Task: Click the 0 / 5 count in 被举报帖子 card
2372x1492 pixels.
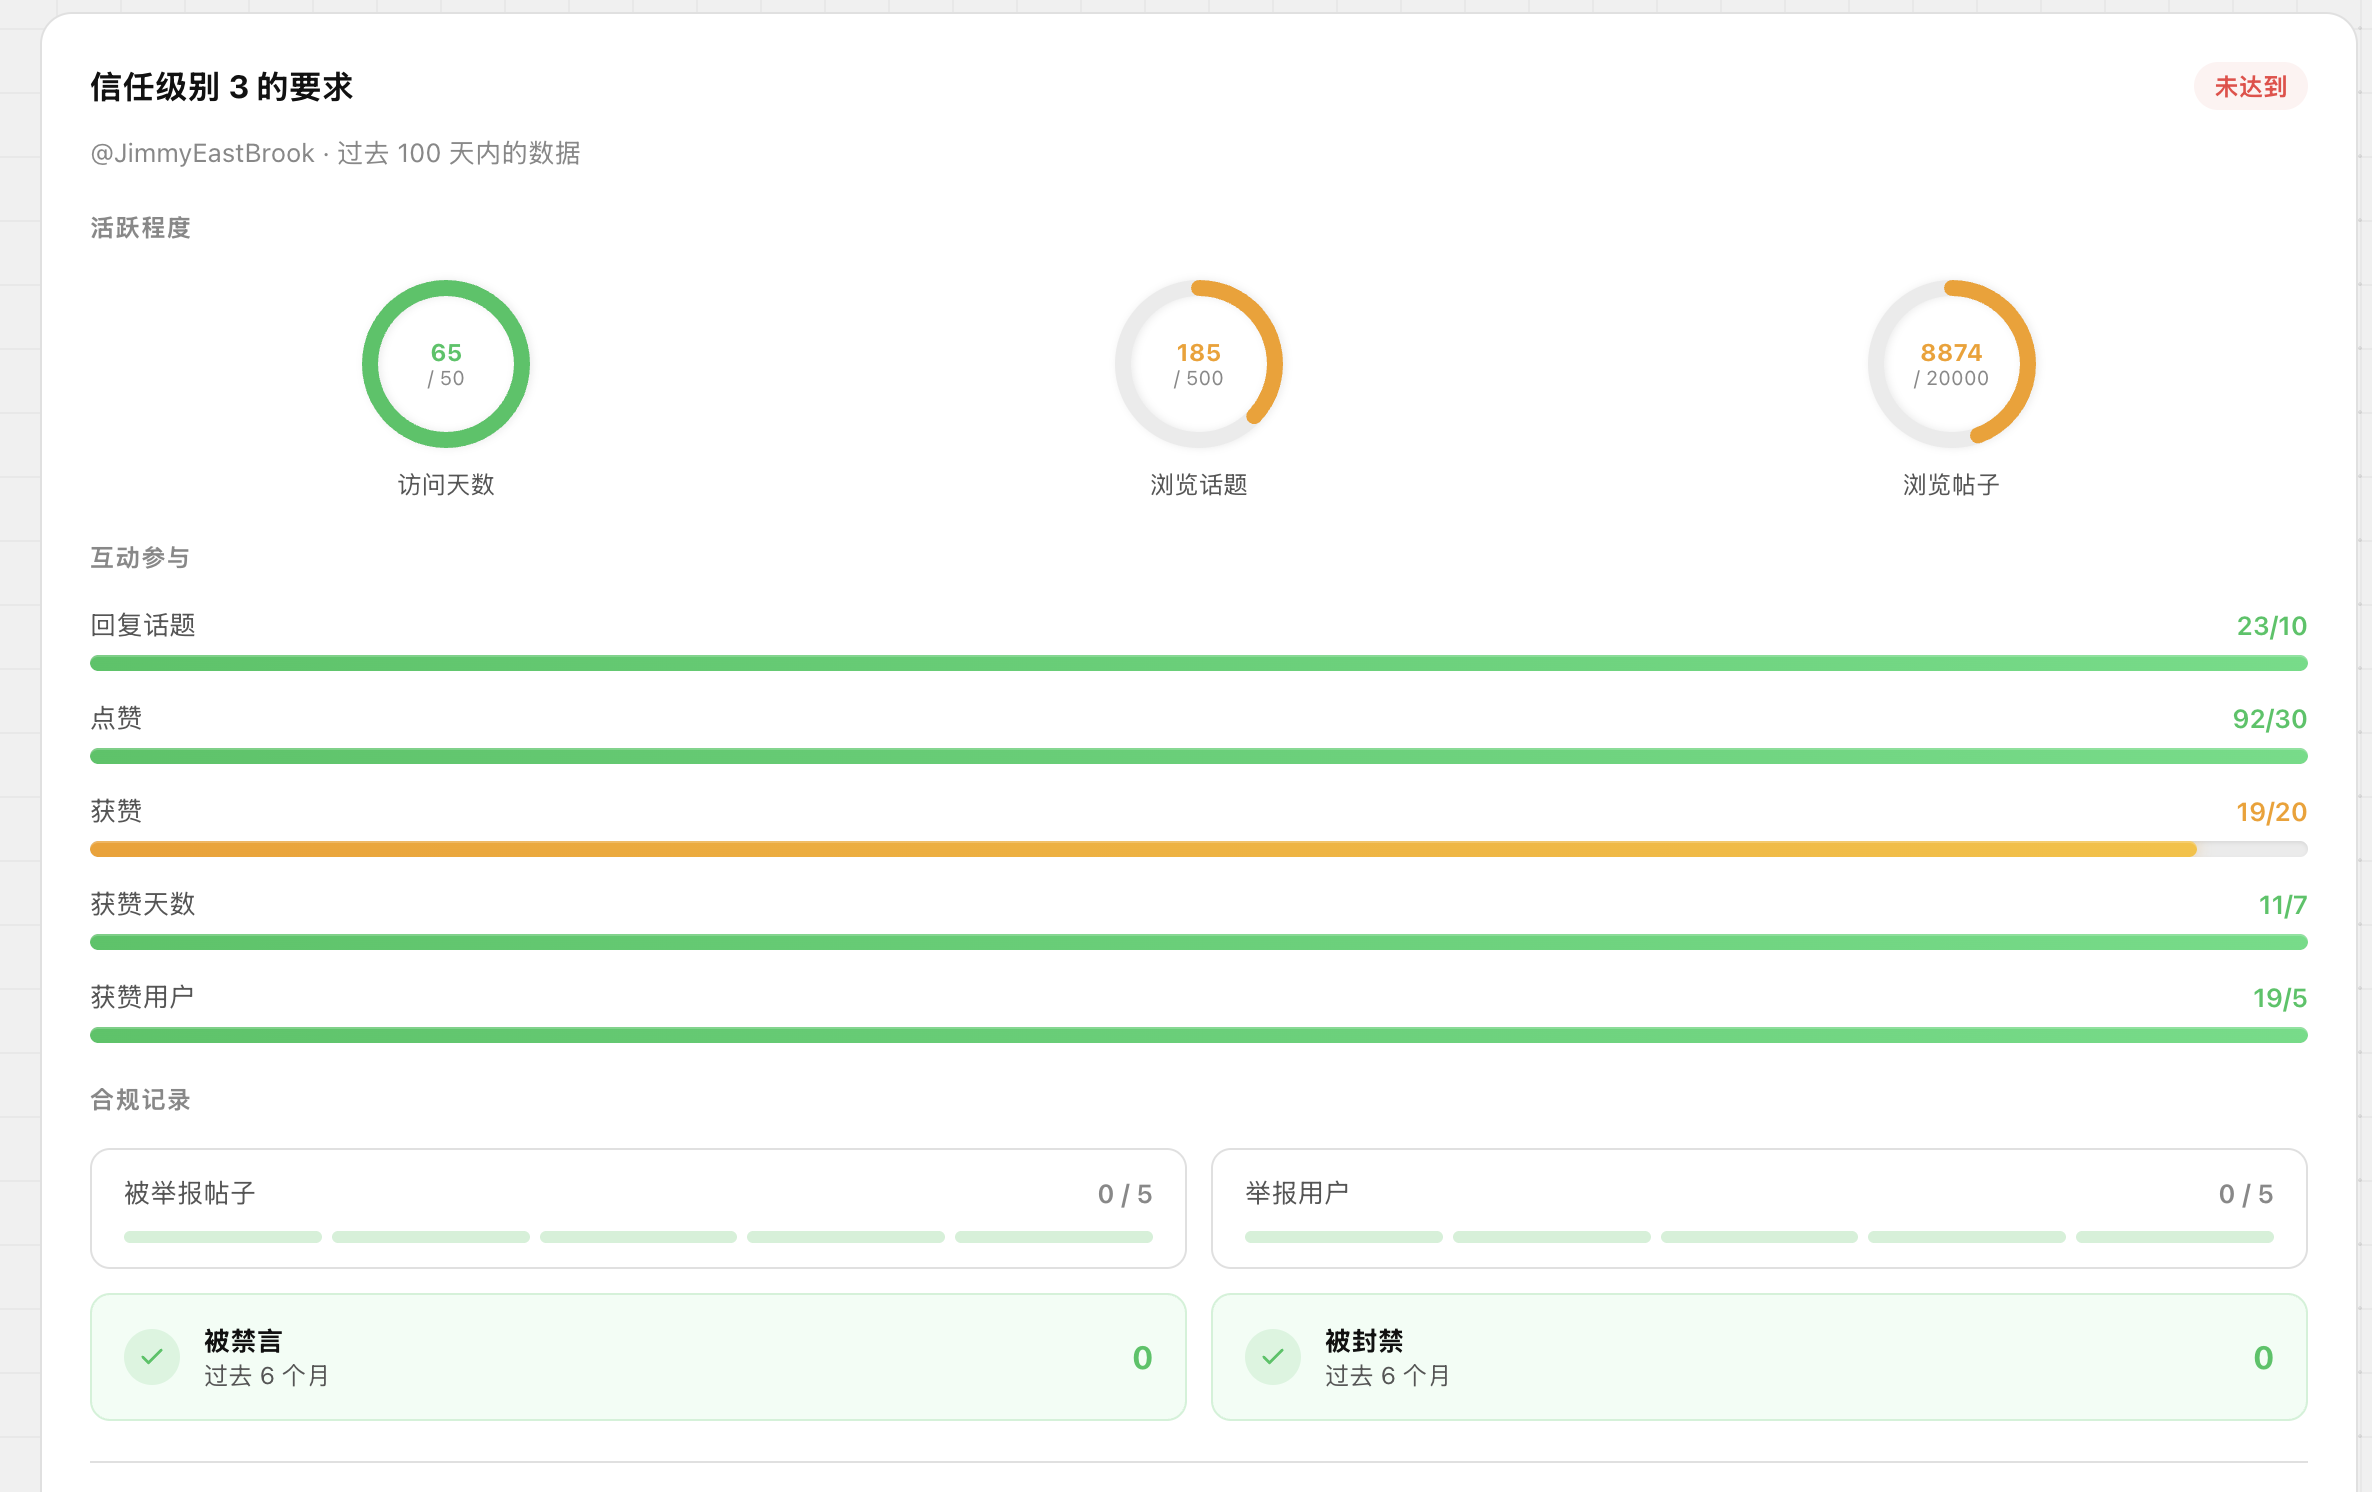Action: [x=1124, y=1194]
